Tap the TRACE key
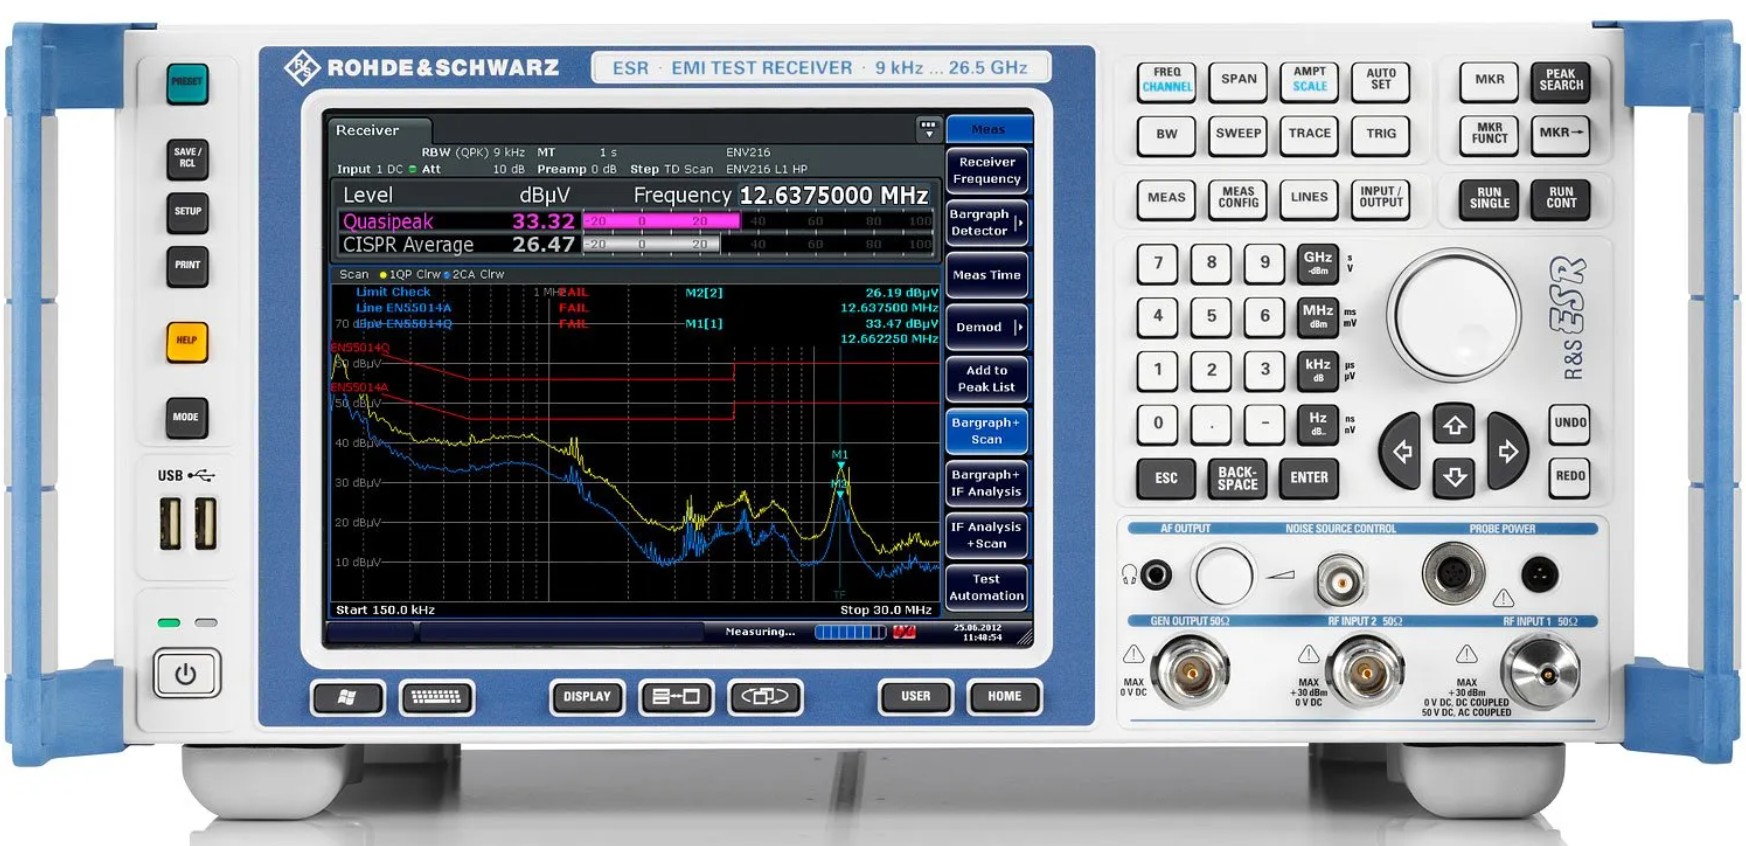This screenshot has height=846, width=1746. (1310, 135)
